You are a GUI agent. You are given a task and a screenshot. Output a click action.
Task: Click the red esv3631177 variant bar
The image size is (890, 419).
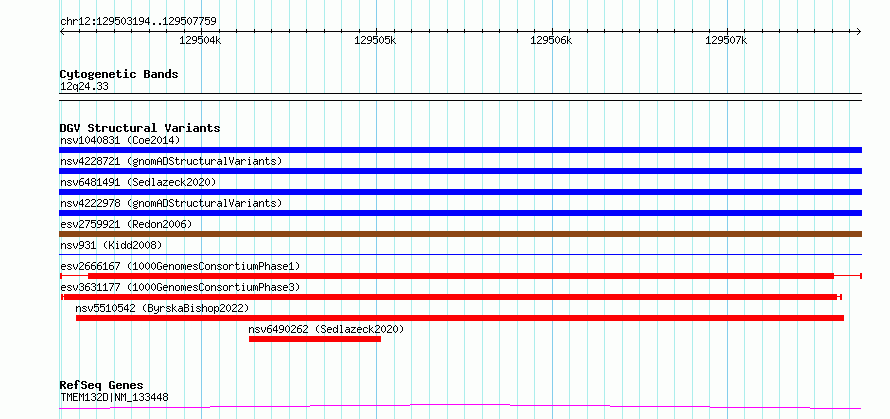click(x=451, y=297)
